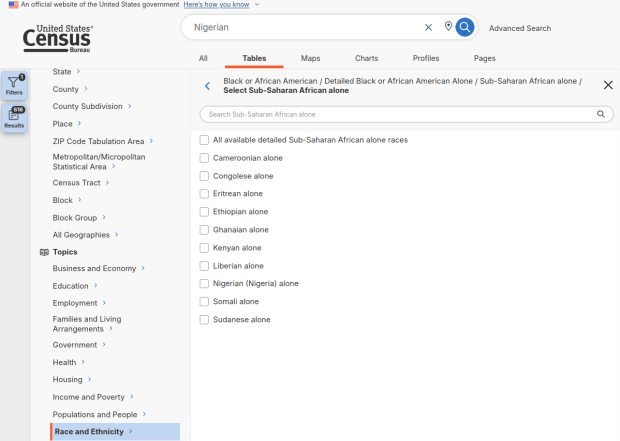Expand Income and Poverty topic
The height and width of the screenshot is (441, 620).
tap(93, 397)
